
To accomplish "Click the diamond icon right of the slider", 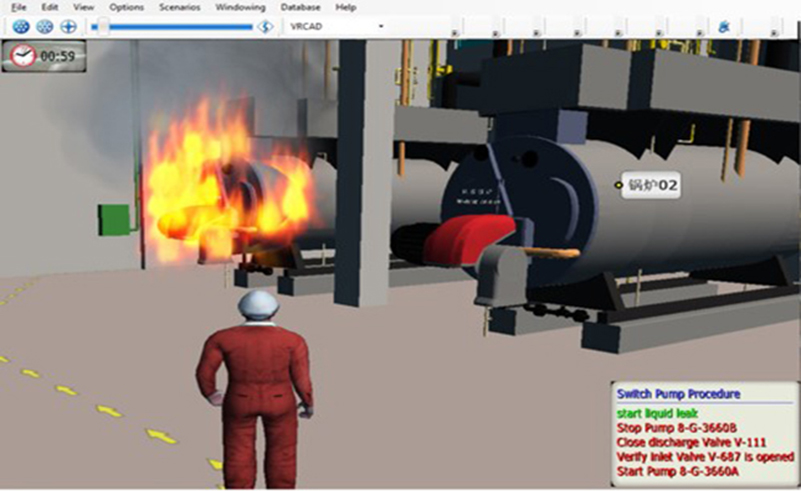I will 265,26.
